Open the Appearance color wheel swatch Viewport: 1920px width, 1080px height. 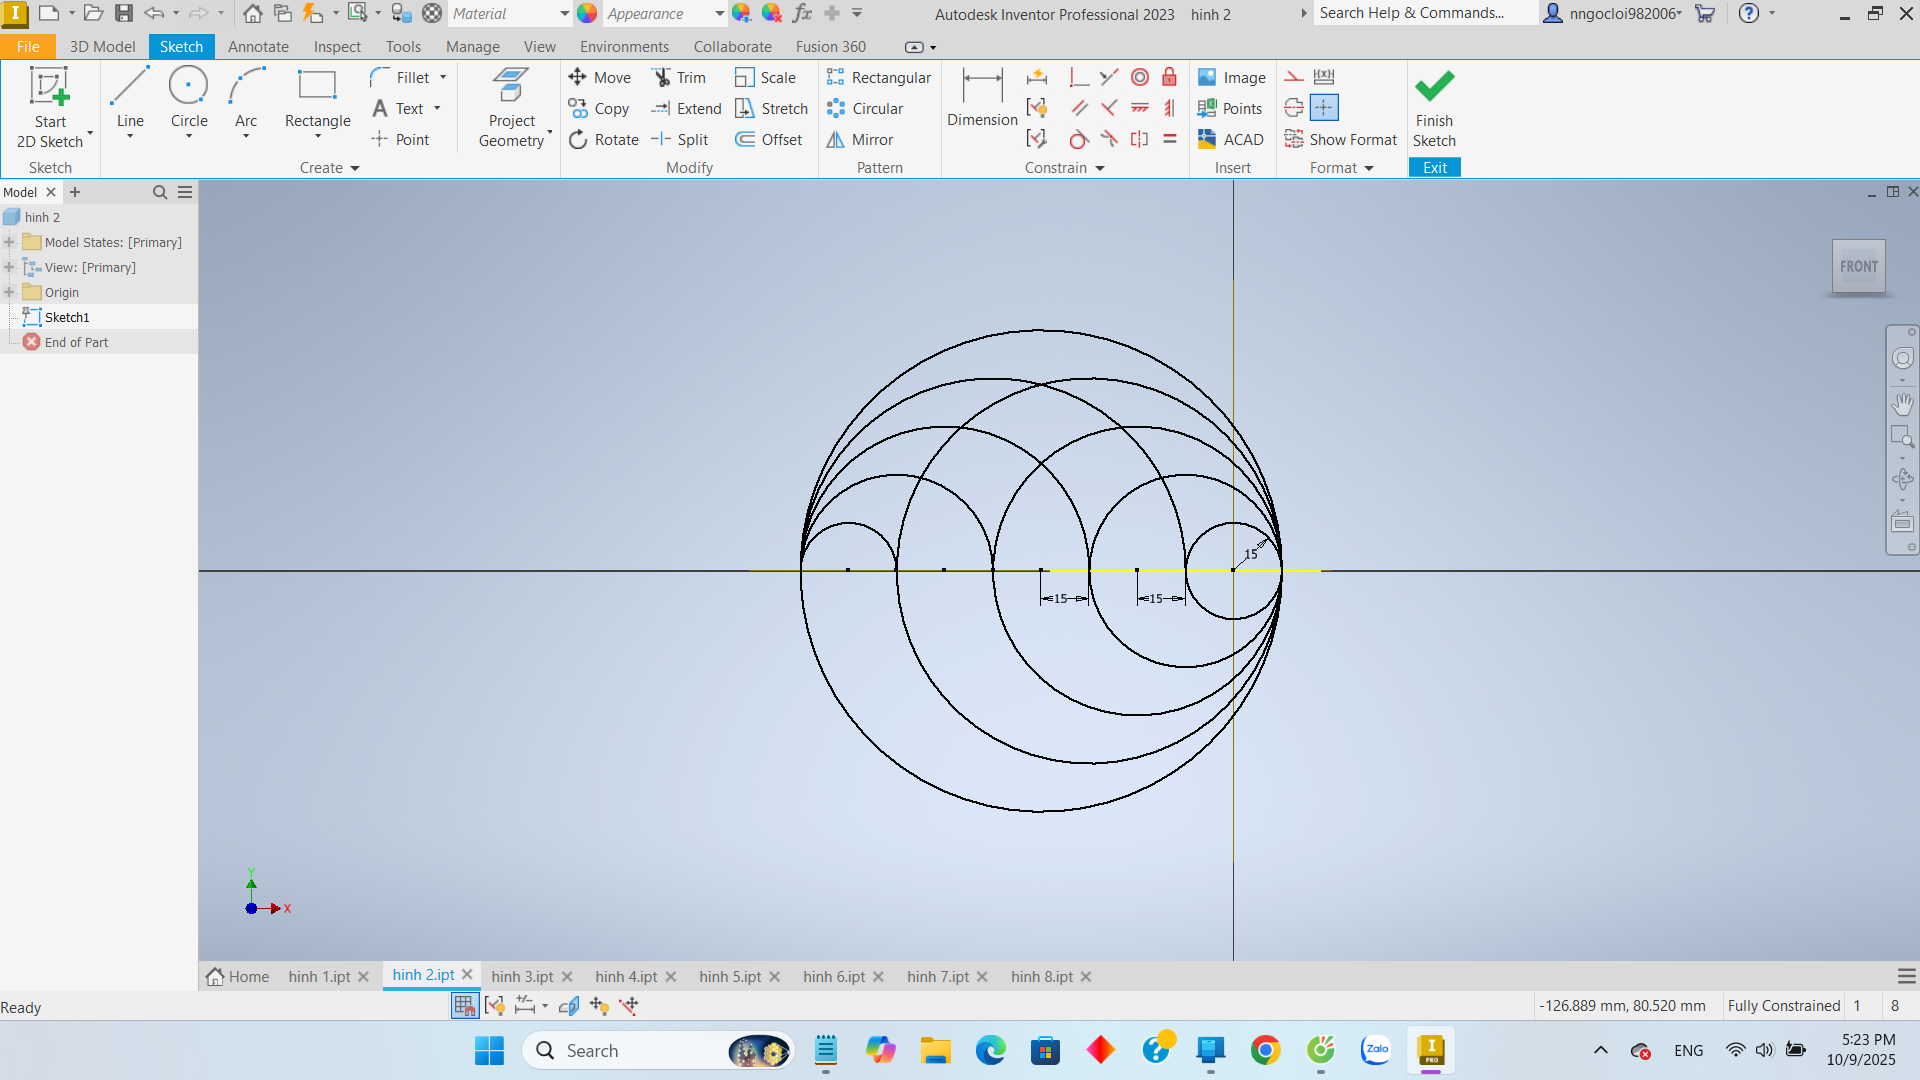[x=587, y=13]
